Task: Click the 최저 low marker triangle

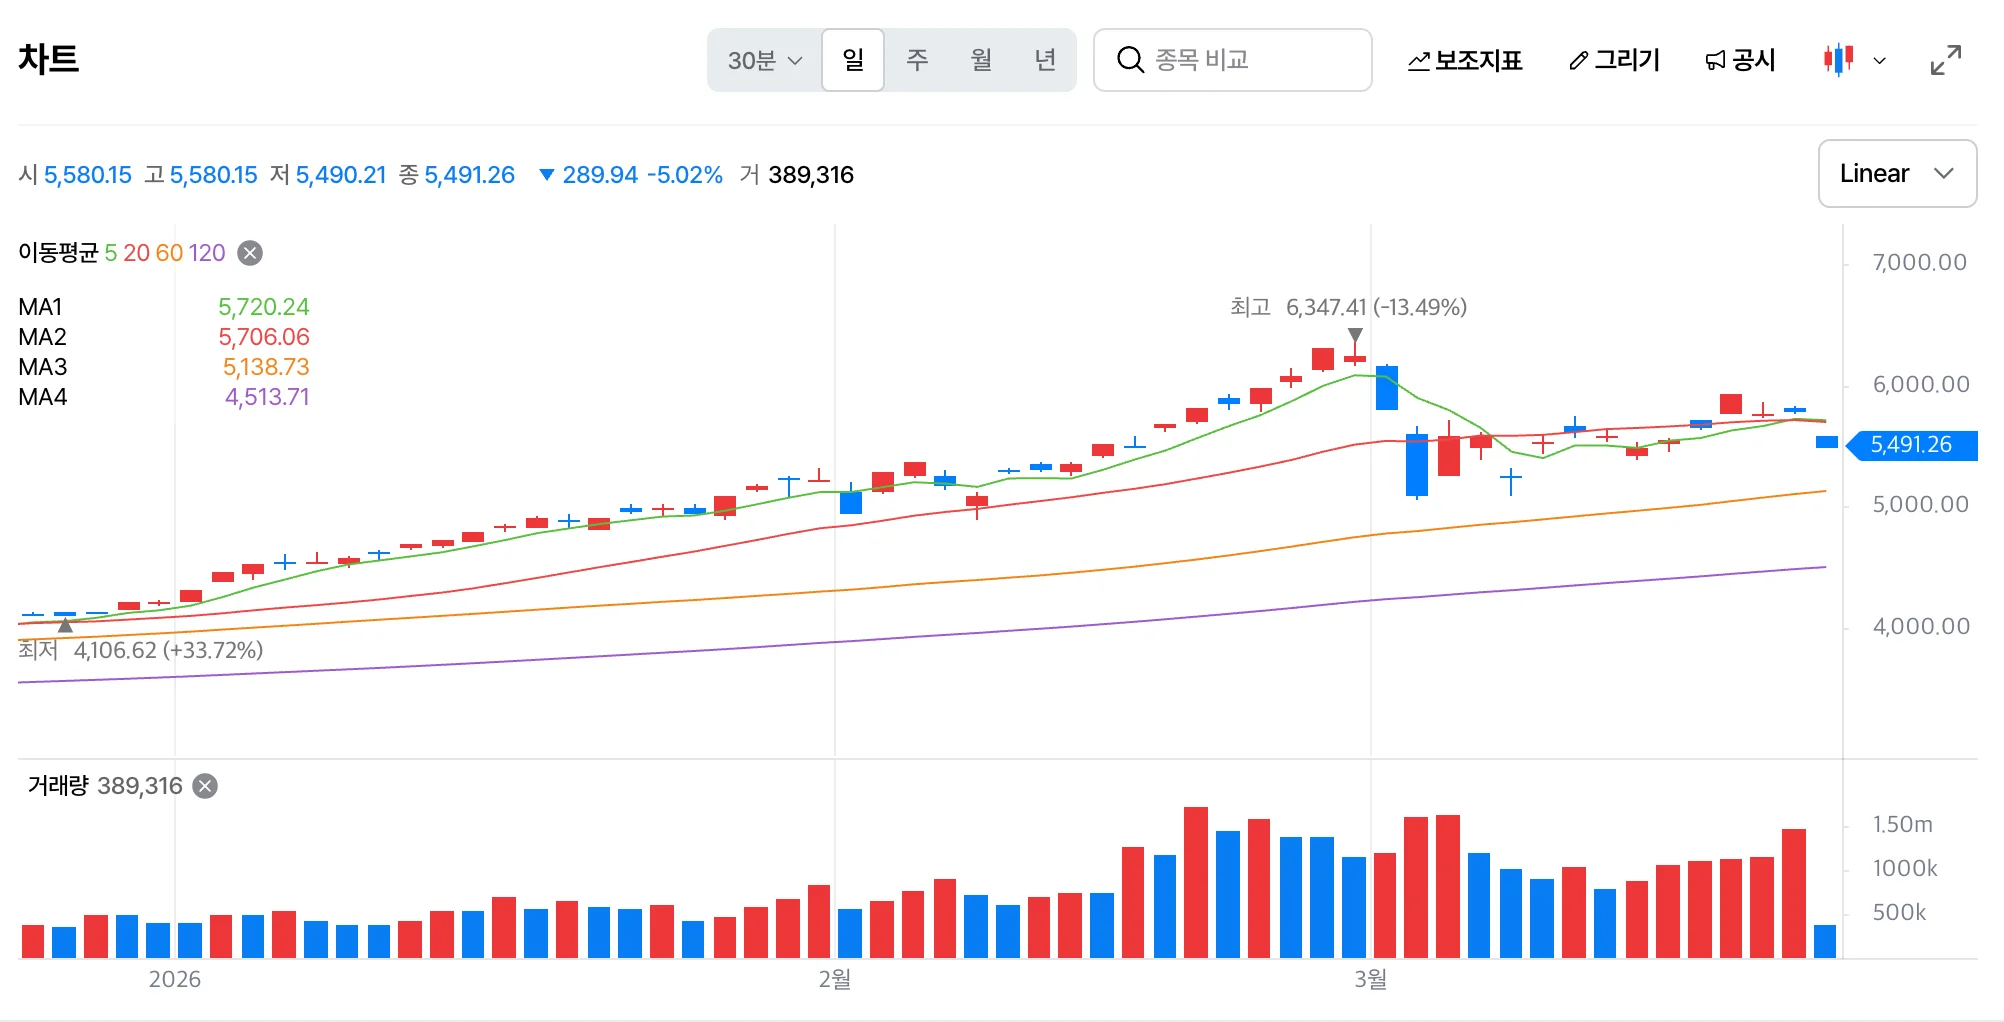Action: pyautogui.click(x=65, y=625)
